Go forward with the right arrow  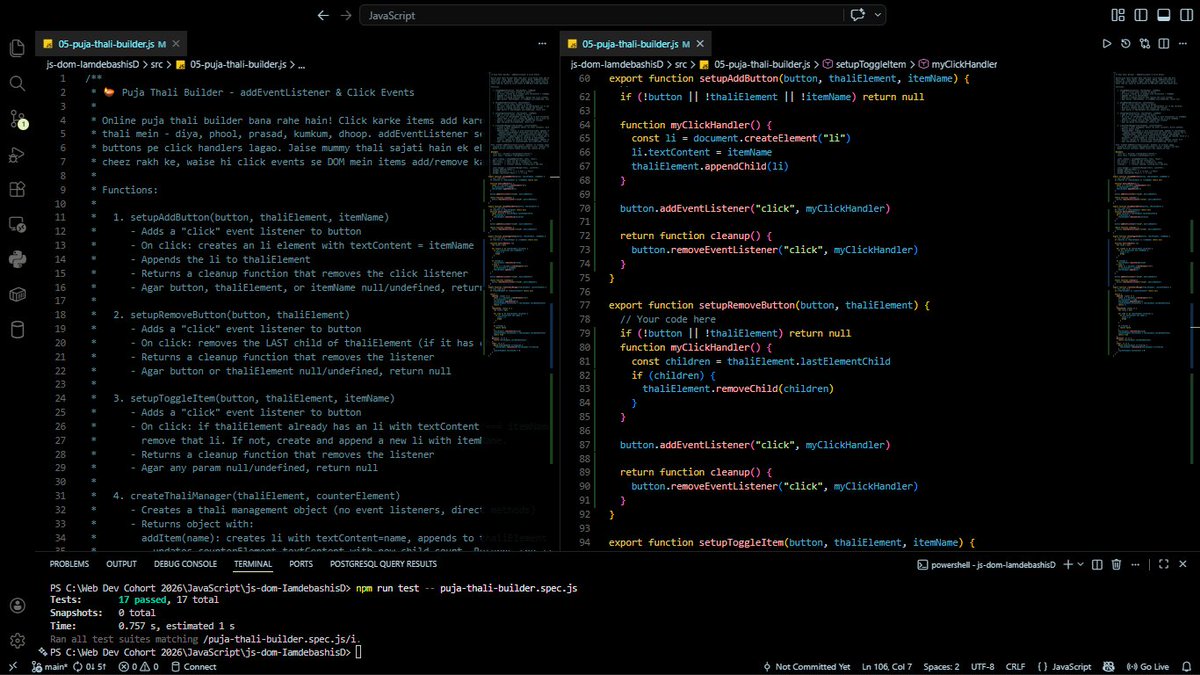[x=346, y=15]
